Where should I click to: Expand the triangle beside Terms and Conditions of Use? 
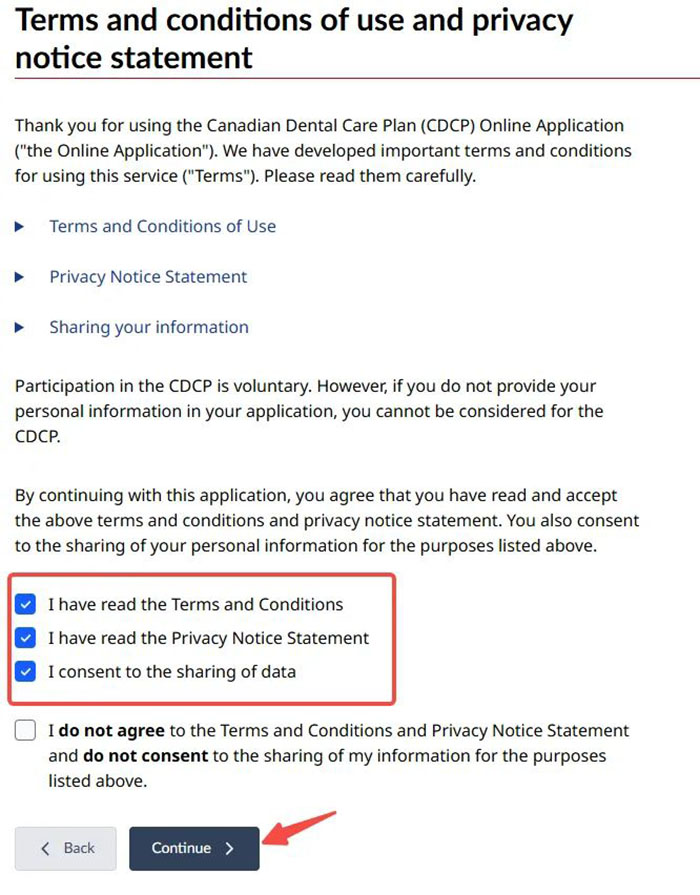tap(20, 227)
